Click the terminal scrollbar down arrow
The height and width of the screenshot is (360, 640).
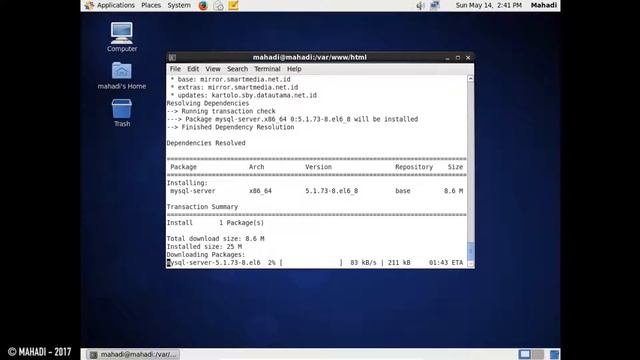(x=471, y=264)
